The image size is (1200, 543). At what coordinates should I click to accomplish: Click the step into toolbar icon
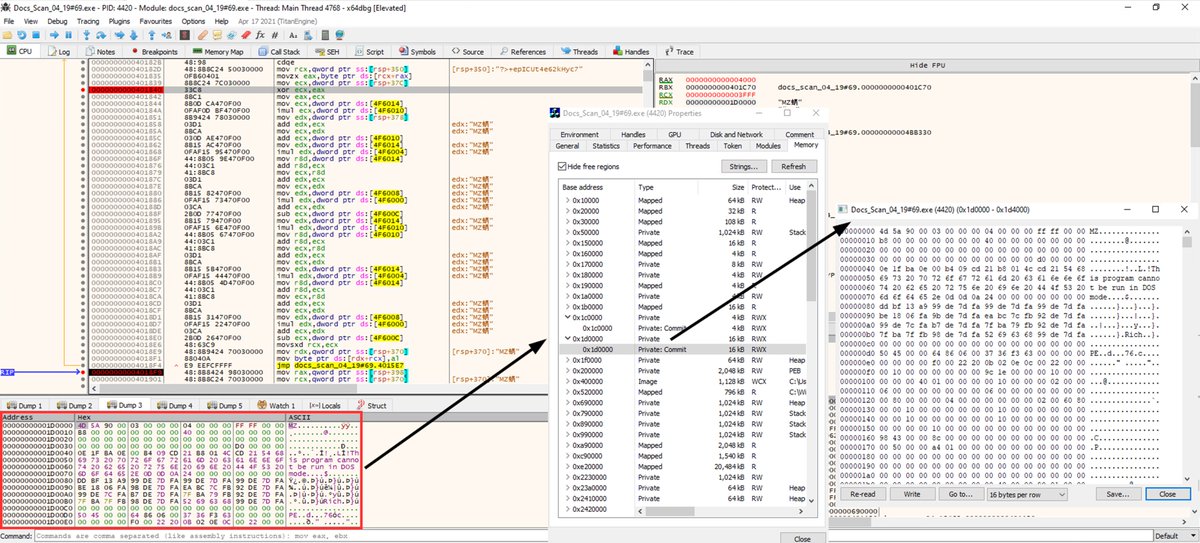point(86,35)
